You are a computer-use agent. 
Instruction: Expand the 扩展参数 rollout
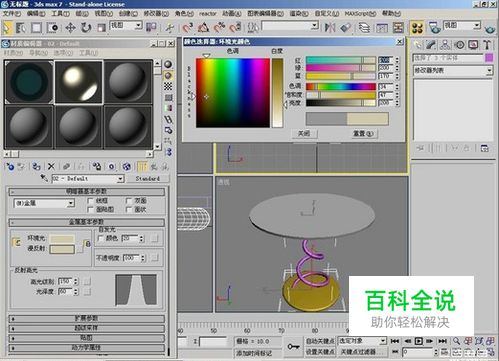[x=87, y=318]
